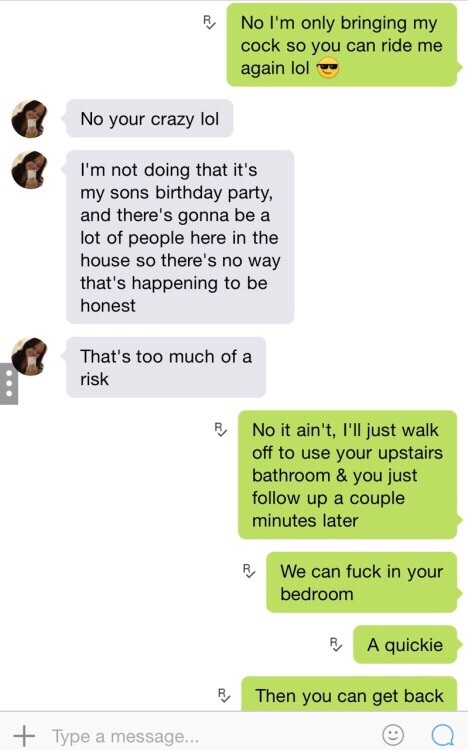Tap read receipt beside the bedroom message
Image resolution: width=468 pixels, height=750 pixels.
[x=249, y=571]
